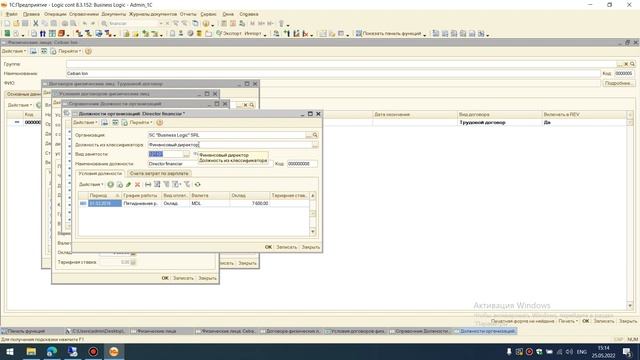Click the Период column header
The width and height of the screenshot is (640, 360).
[104, 196]
